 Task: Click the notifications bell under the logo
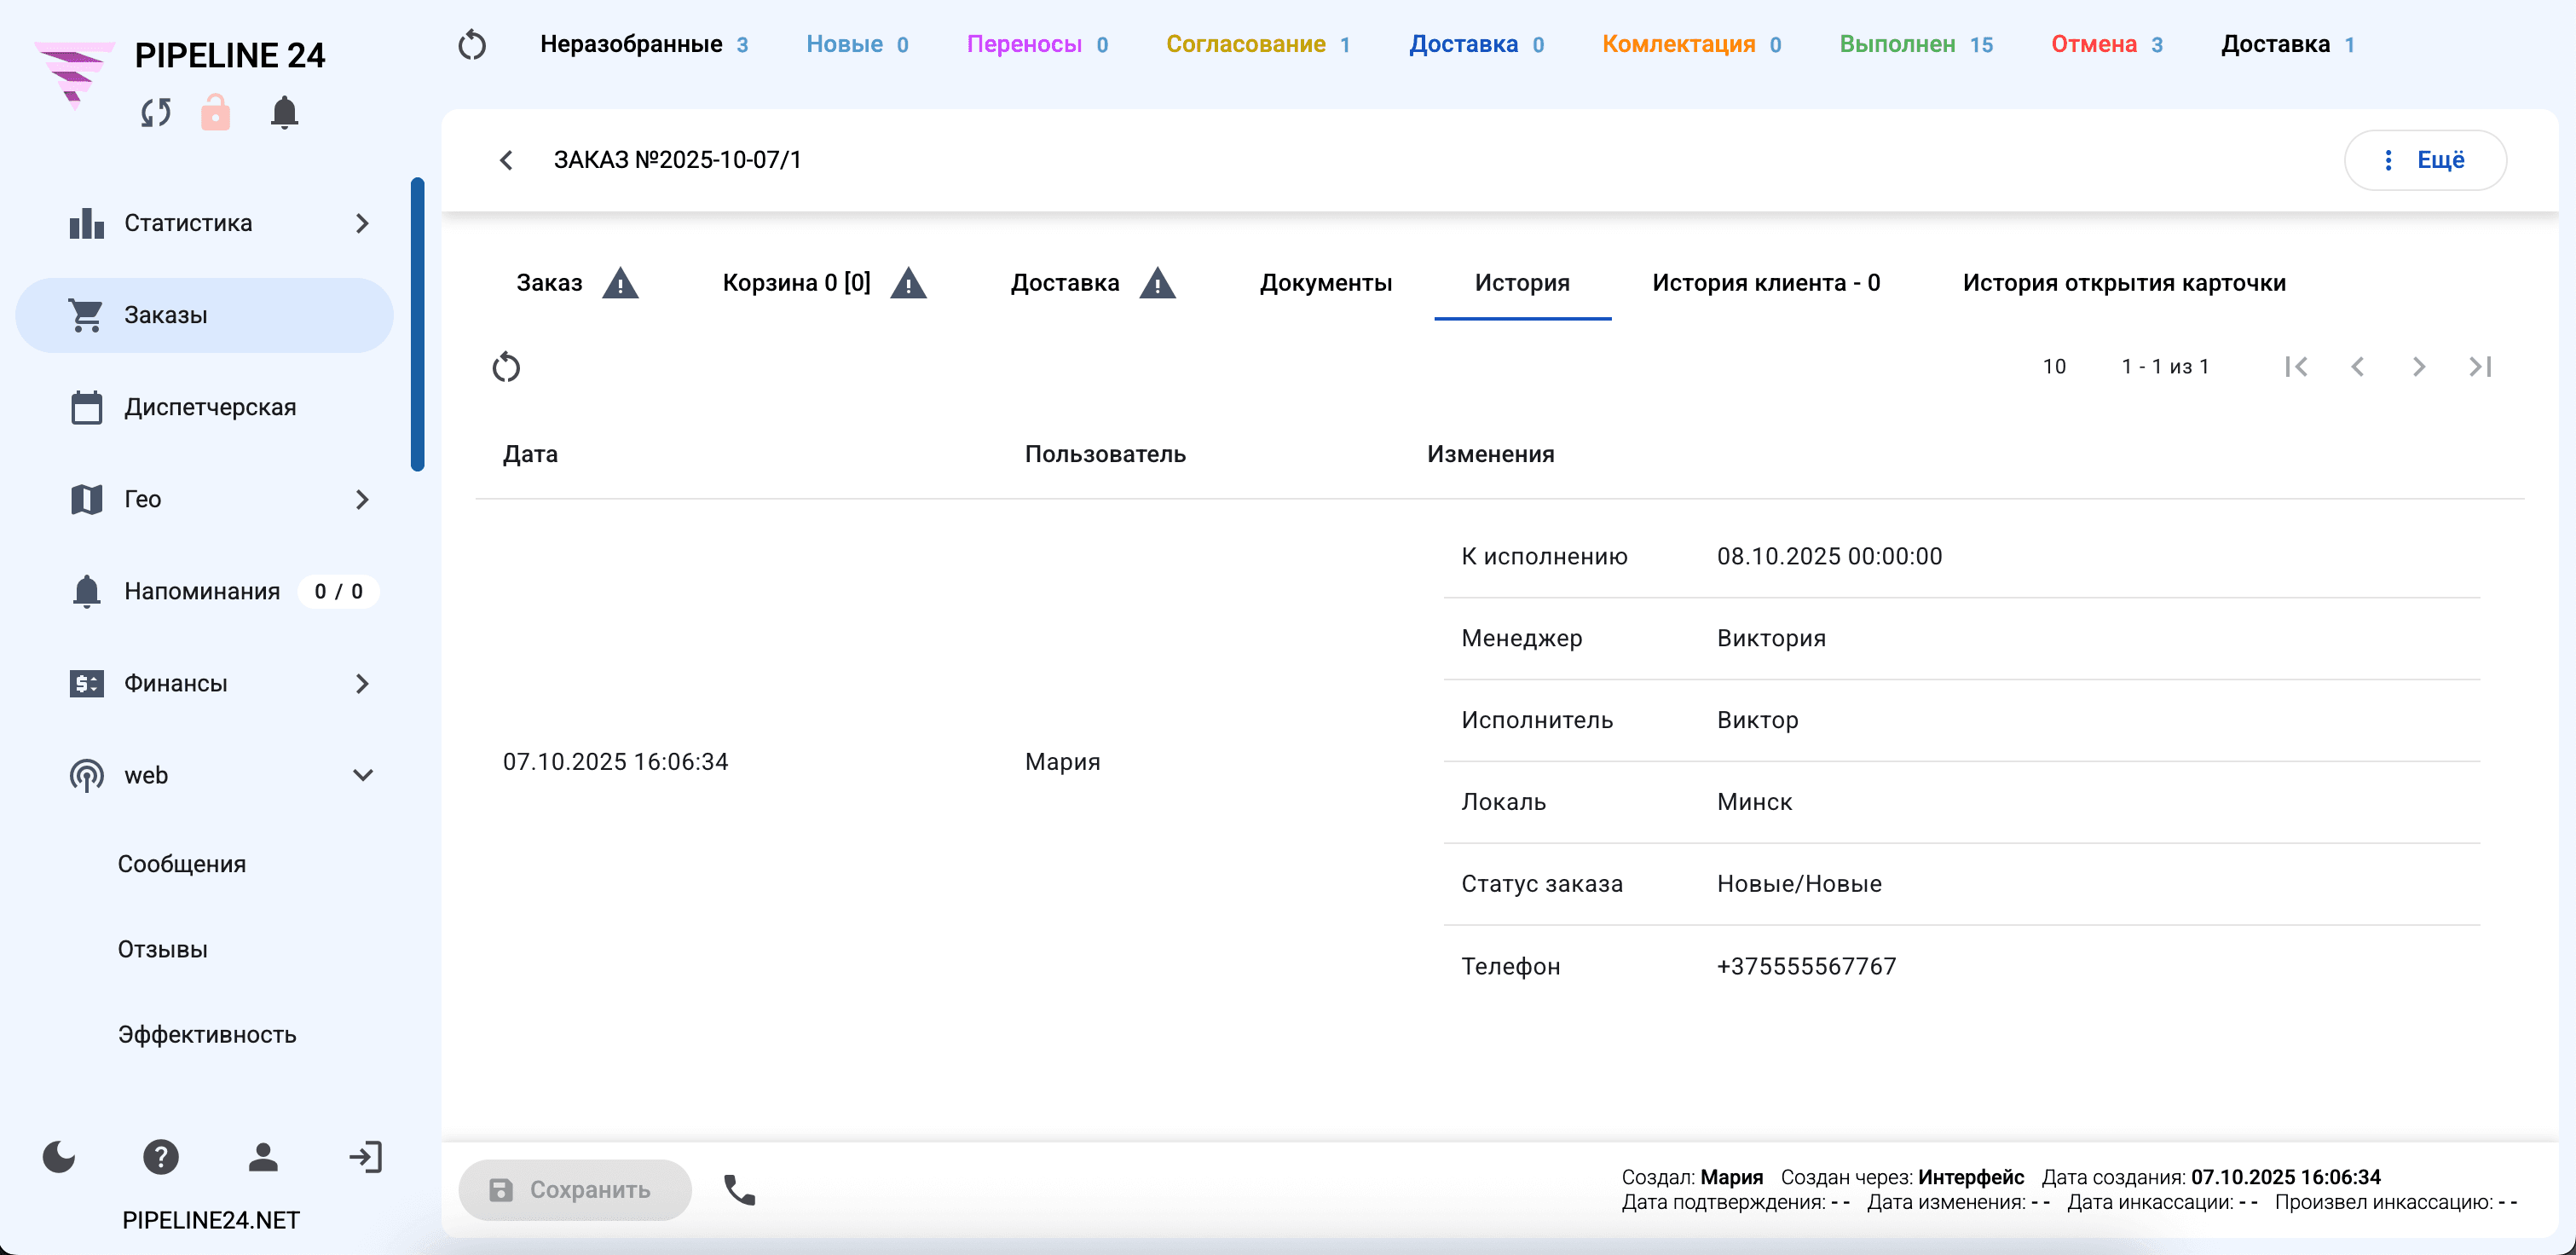(284, 112)
